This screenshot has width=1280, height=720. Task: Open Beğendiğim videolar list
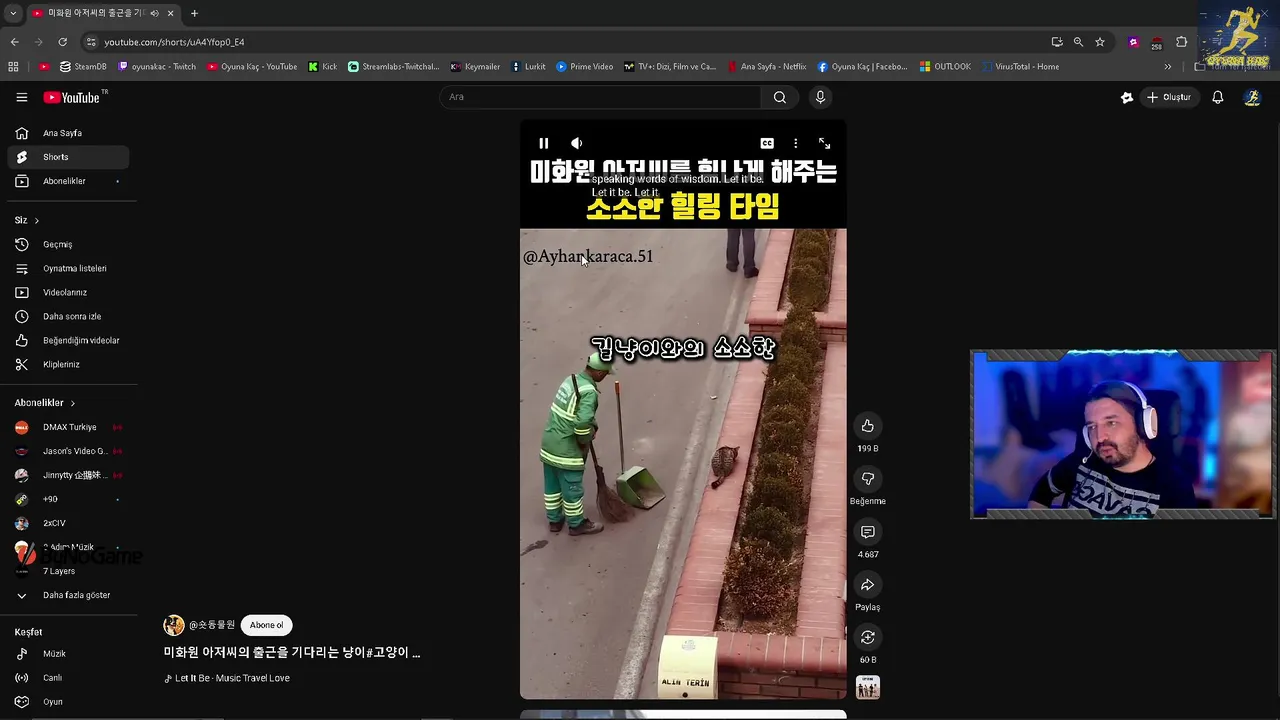coord(68,340)
